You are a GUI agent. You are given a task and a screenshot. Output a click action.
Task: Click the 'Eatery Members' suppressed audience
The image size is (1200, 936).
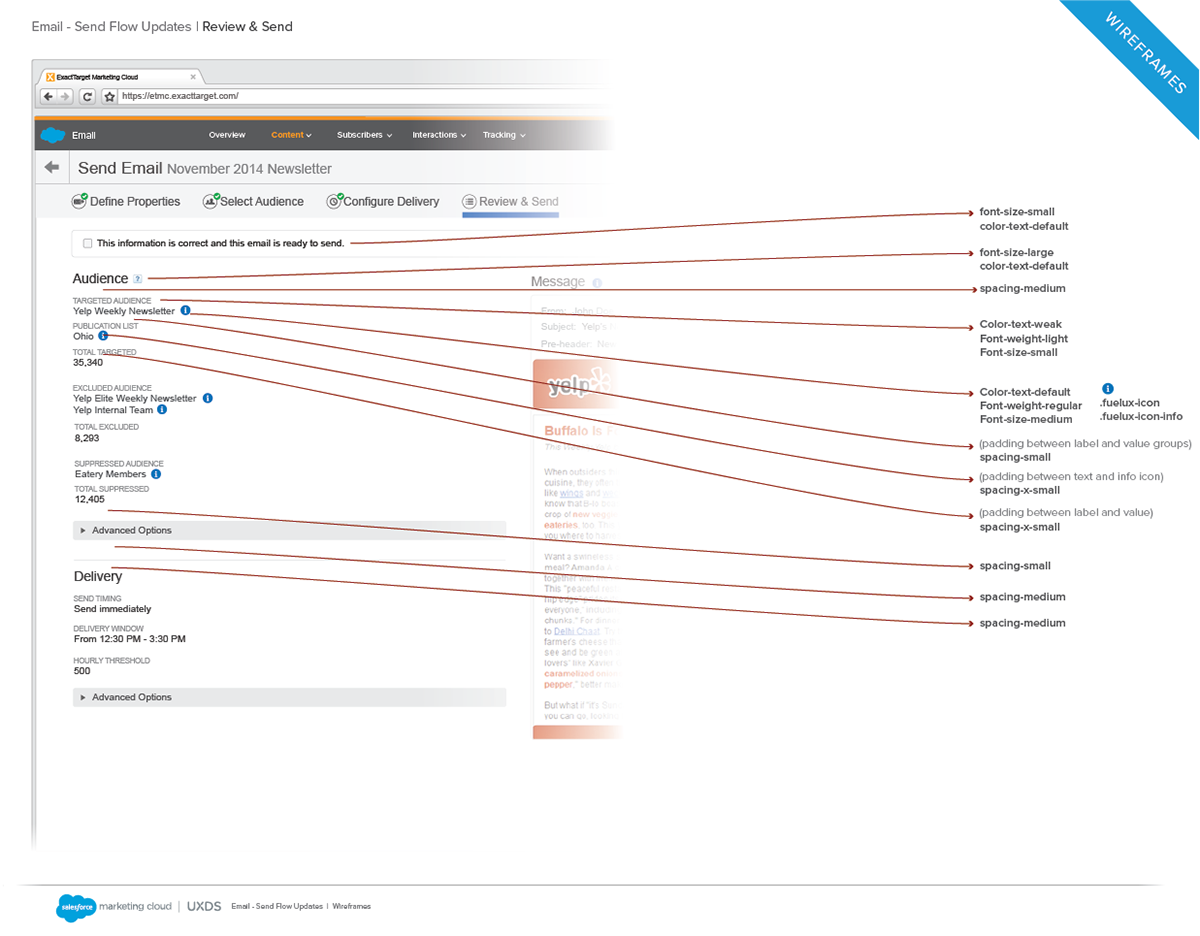[x=110, y=474]
